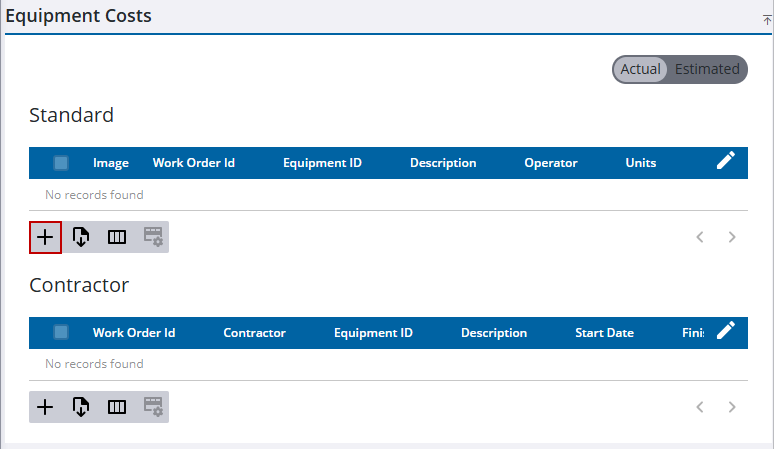
Task: Sort Standard table by Operator column
Action: (551, 163)
